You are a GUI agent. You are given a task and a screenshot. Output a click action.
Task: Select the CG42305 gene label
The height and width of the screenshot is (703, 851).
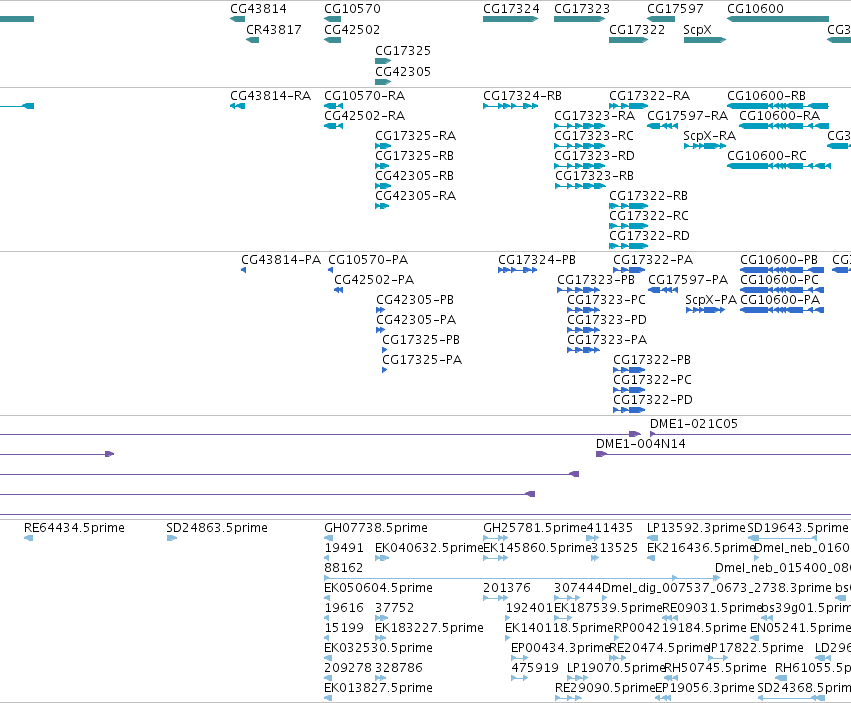pos(403,72)
